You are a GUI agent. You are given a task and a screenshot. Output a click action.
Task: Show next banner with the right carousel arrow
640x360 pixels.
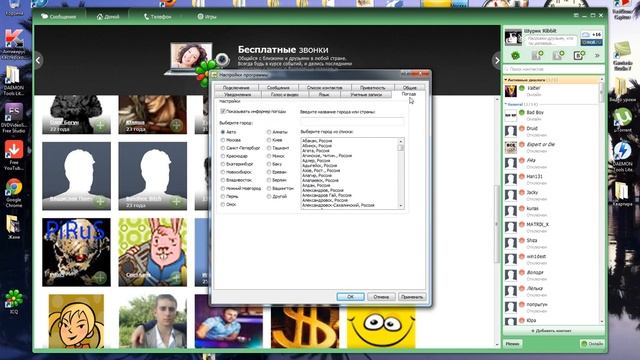[496, 60]
